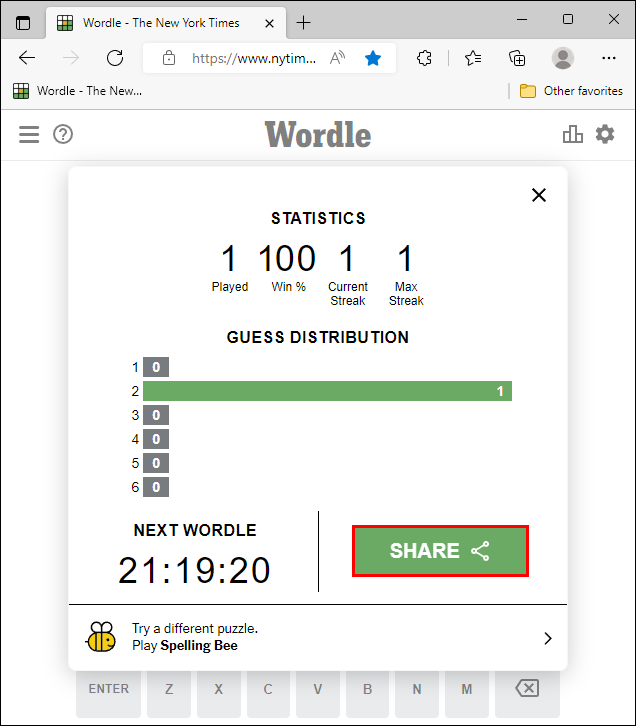Select the Wordle - The New York Times tab

pyautogui.click(x=166, y=23)
